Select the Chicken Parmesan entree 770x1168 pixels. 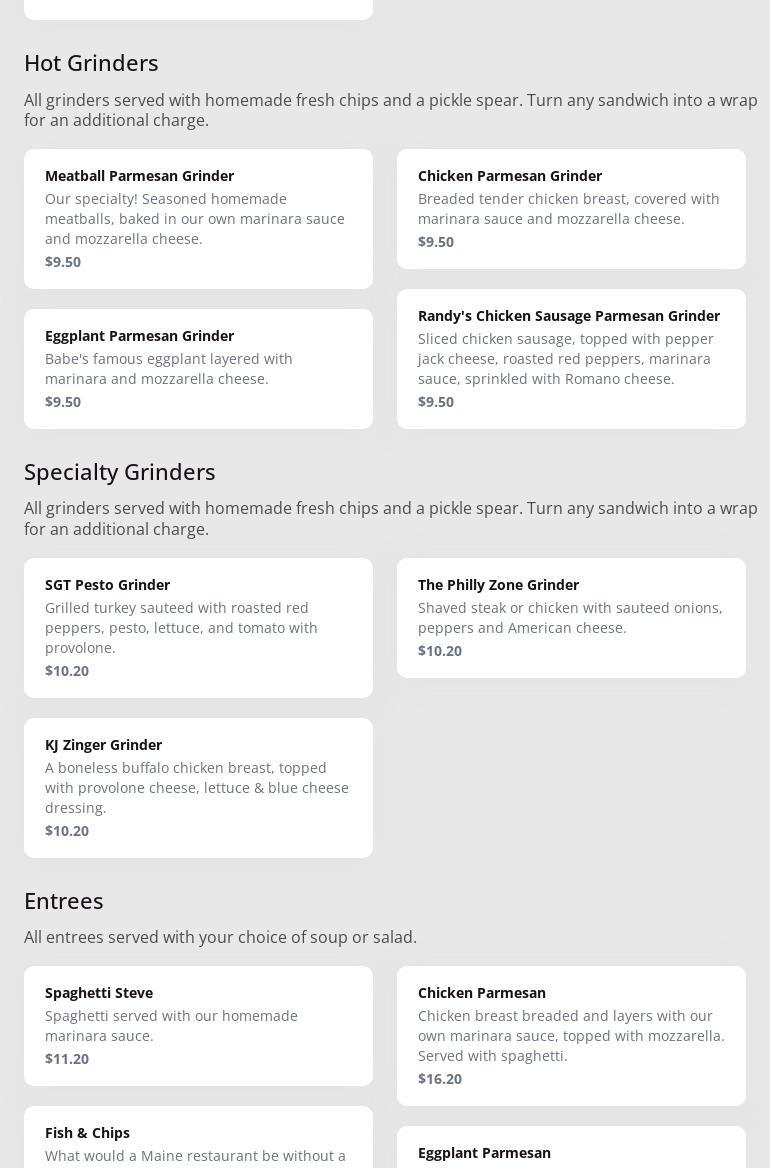point(571,1035)
